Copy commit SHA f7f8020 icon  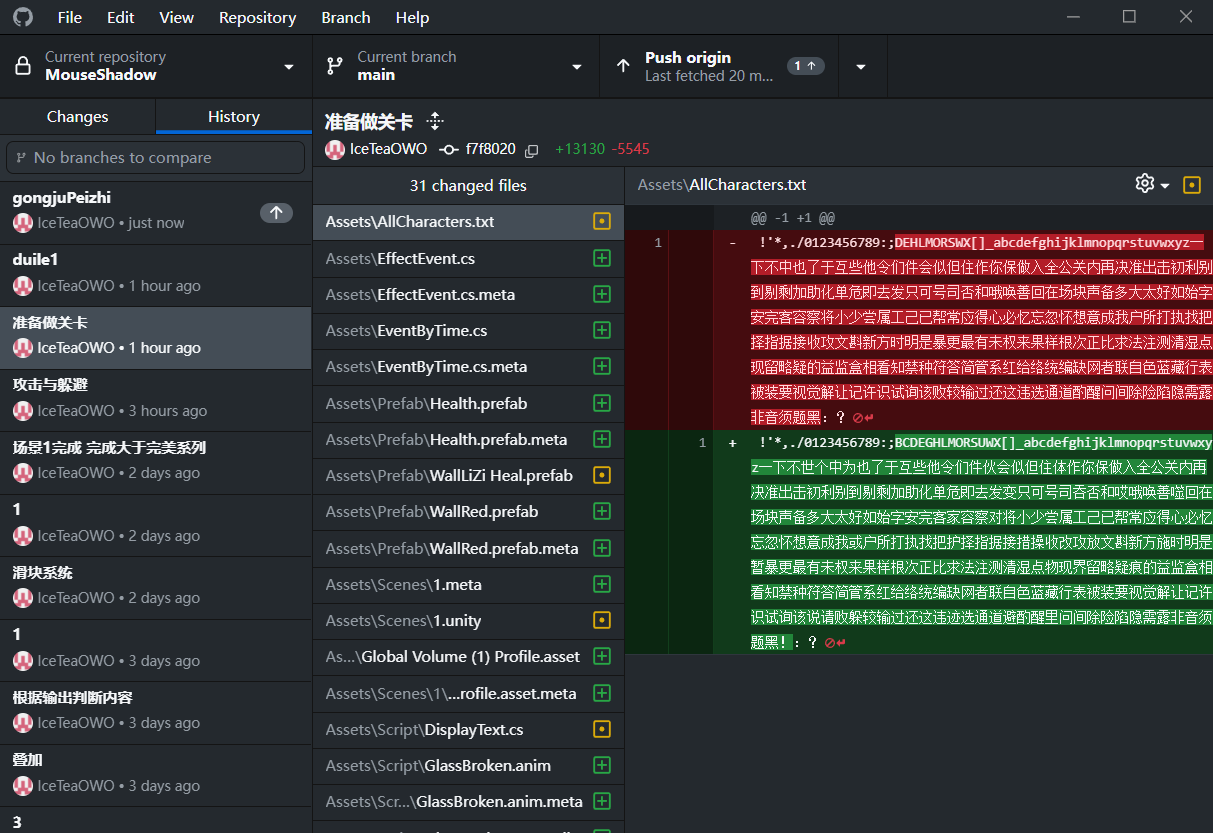[x=532, y=150]
